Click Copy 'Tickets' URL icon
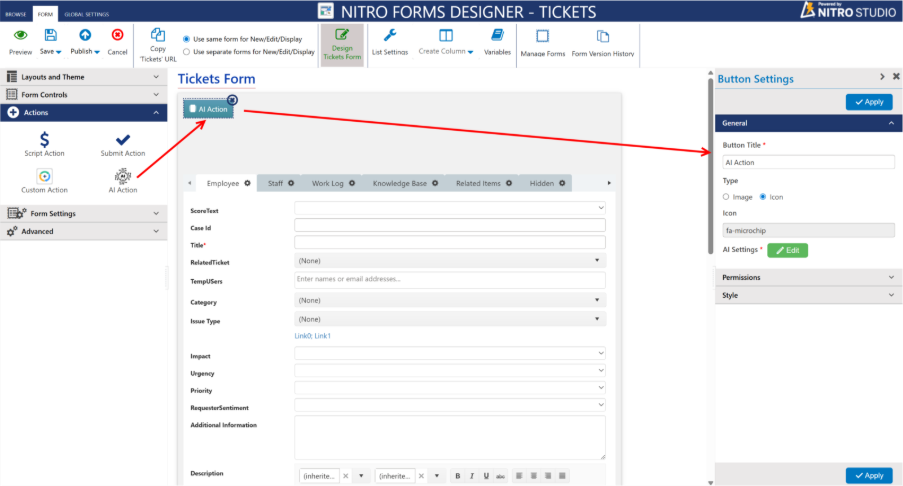 (x=157, y=35)
